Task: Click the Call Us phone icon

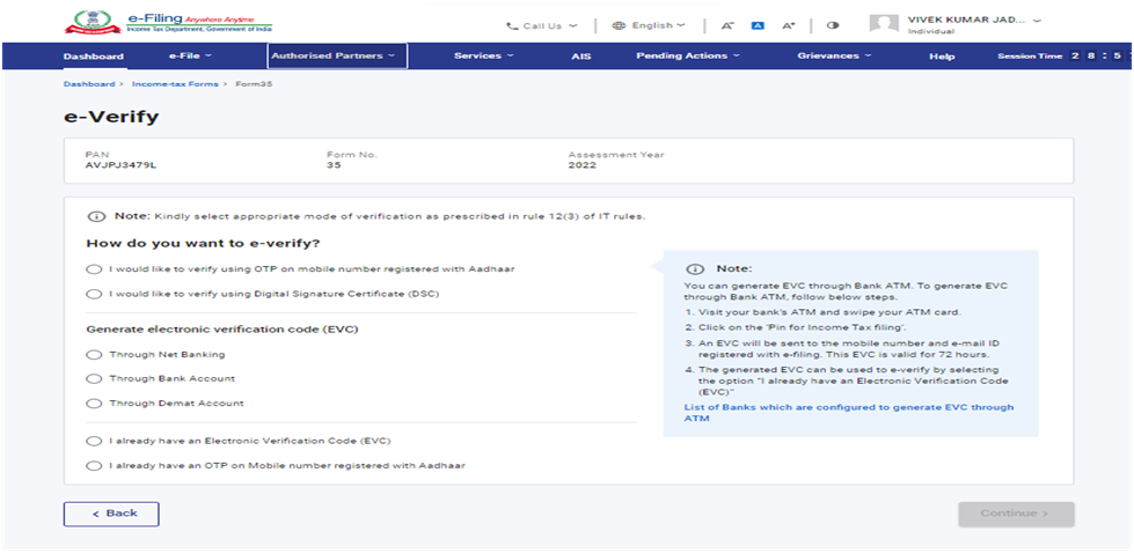Action: point(512,26)
